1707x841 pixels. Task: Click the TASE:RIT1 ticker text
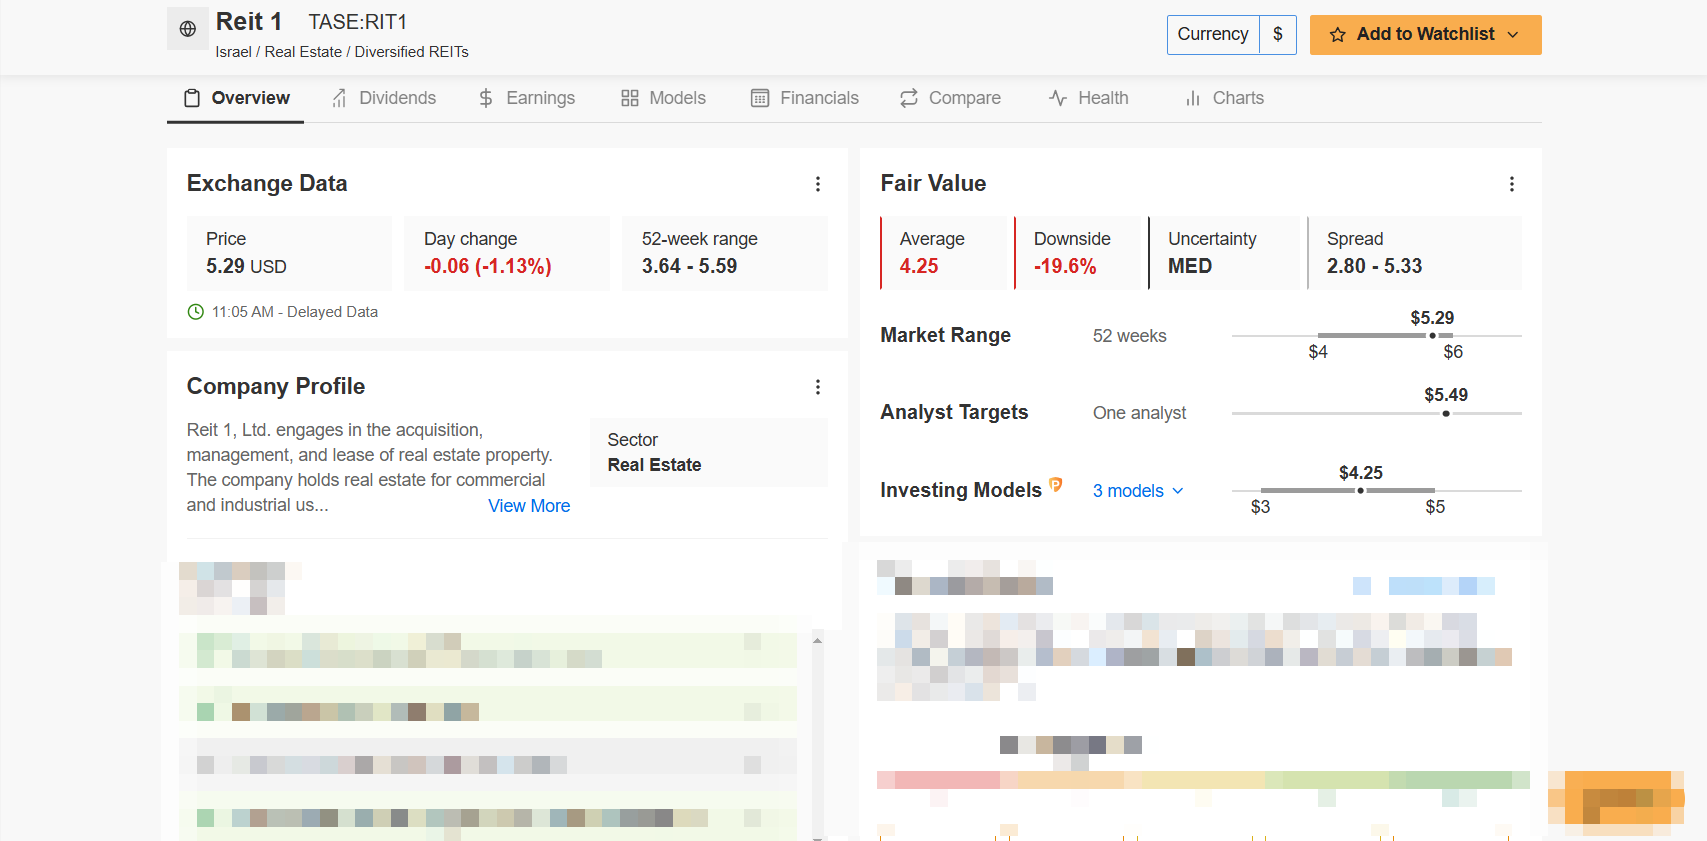click(x=358, y=22)
